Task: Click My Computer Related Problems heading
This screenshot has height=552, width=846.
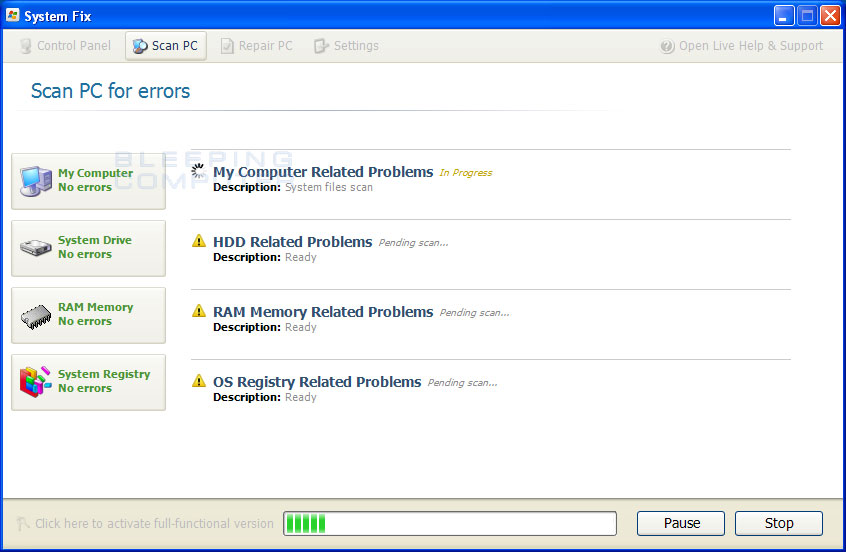Action: click(323, 172)
